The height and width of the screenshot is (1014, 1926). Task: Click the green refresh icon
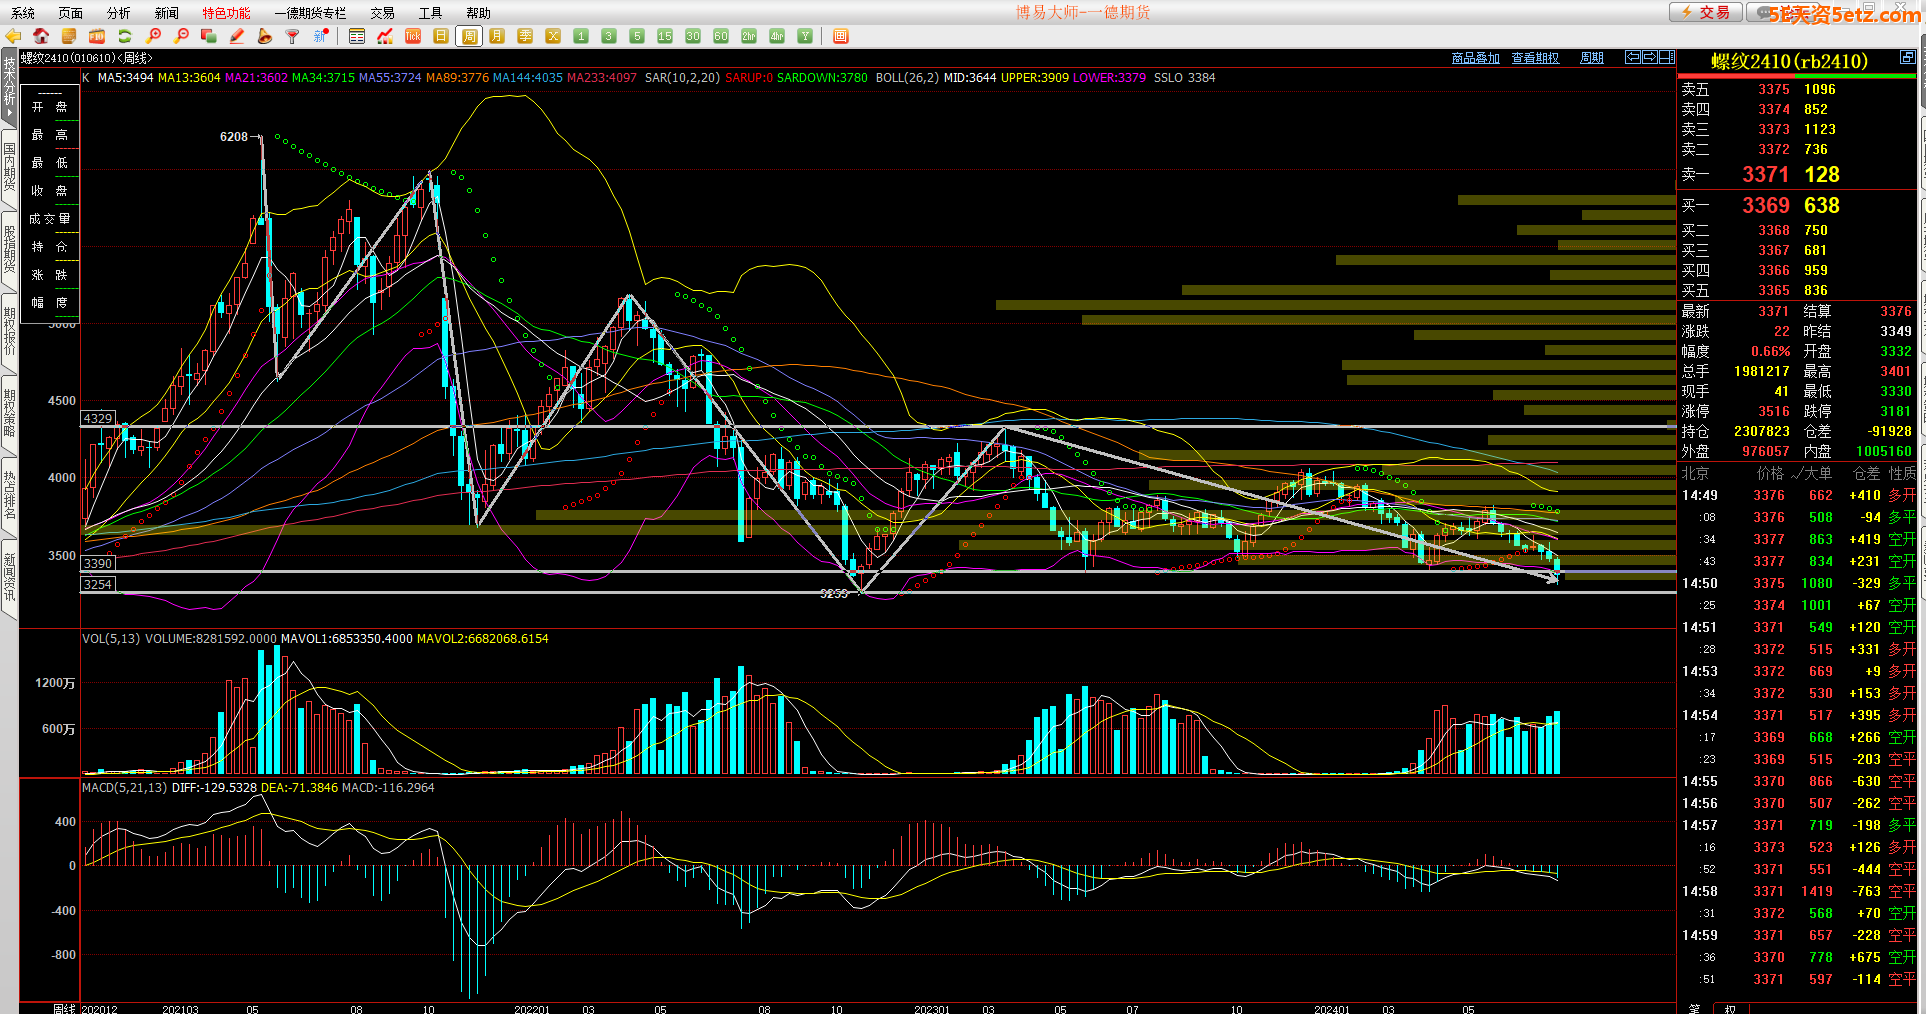tap(125, 36)
